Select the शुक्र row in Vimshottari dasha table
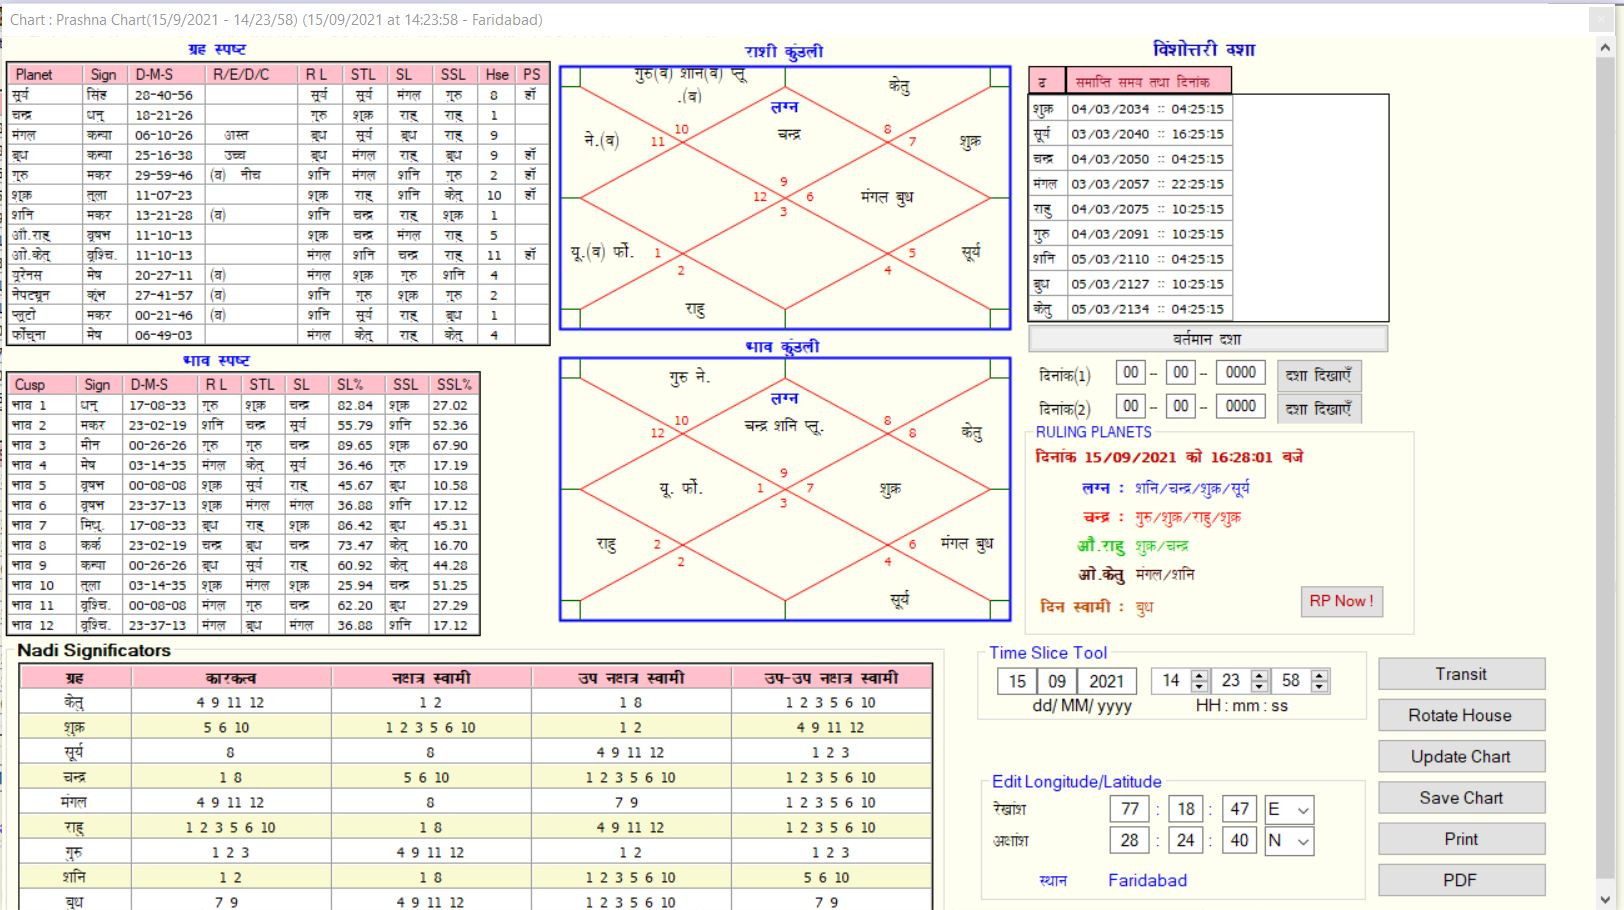Viewport: 1624px width, 910px height. (1207, 109)
